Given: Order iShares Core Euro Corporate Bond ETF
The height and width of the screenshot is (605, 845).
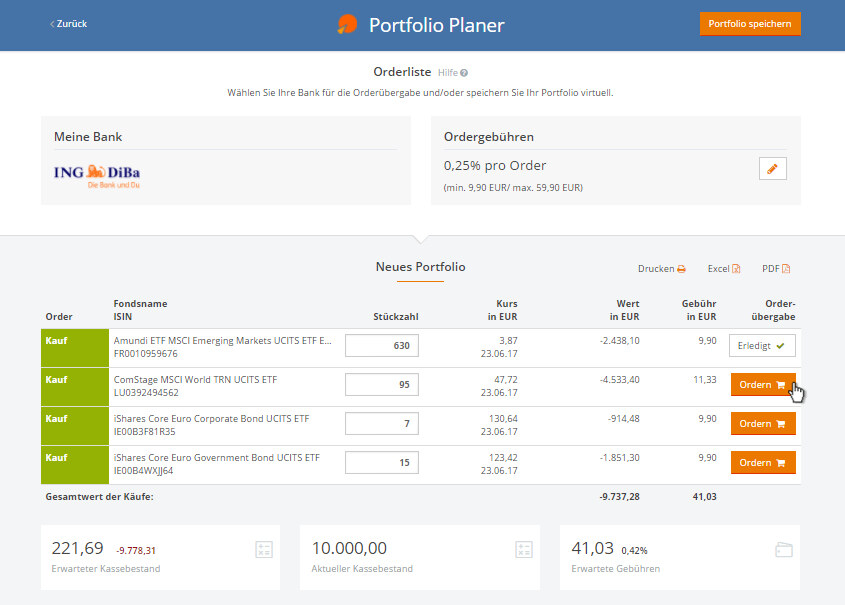Looking at the screenshot, I should (762, 424).
